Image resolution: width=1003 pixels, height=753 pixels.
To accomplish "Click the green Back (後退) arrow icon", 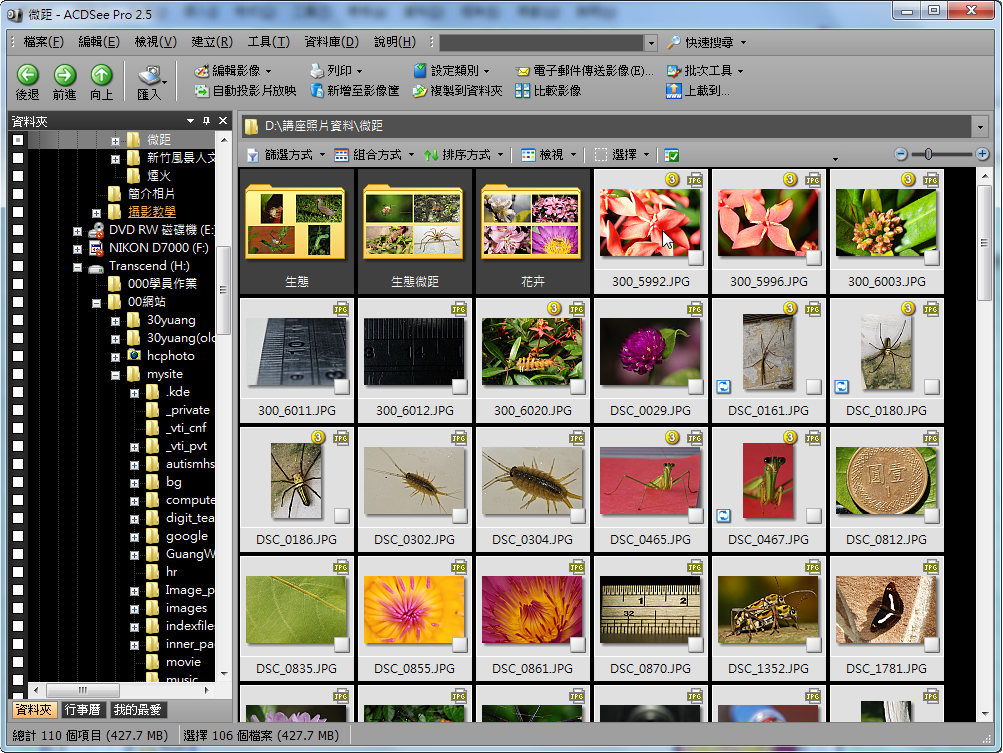I will 27,75.
